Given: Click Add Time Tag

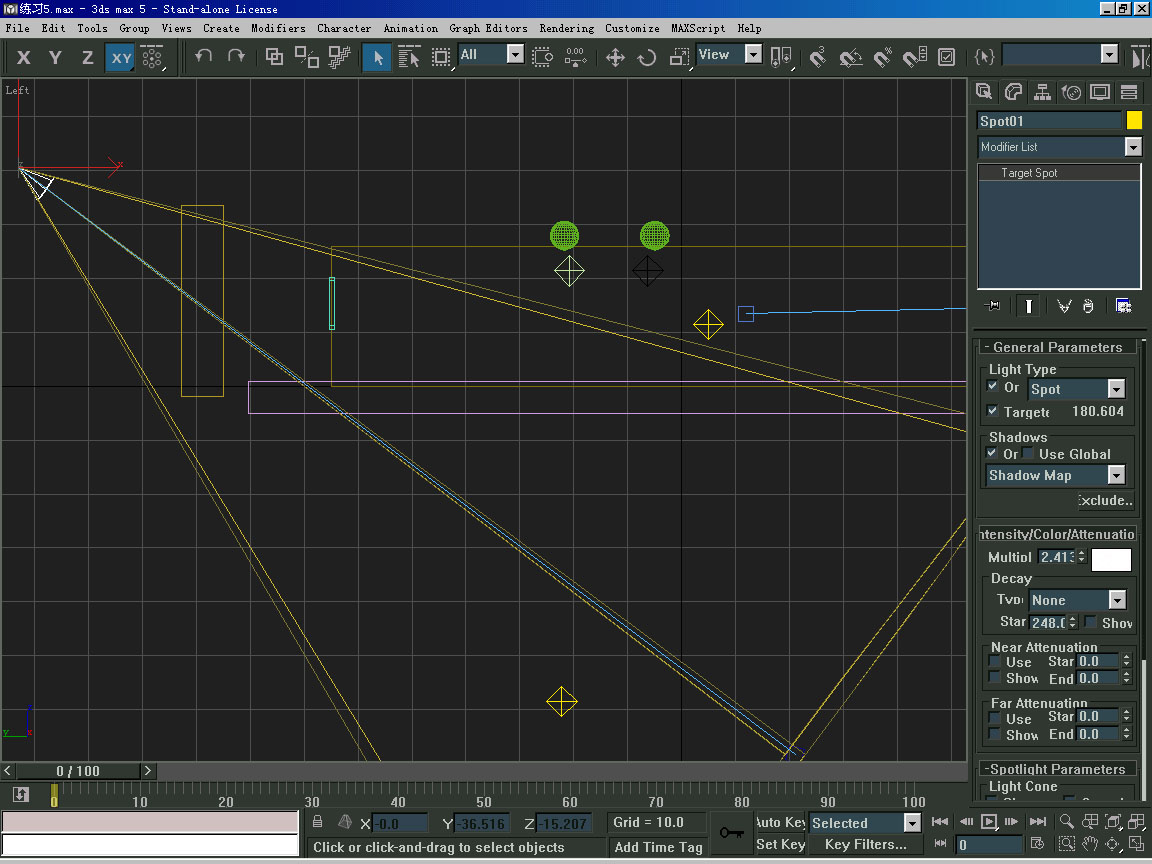Looking at the screenshot, I should (658, 847).
